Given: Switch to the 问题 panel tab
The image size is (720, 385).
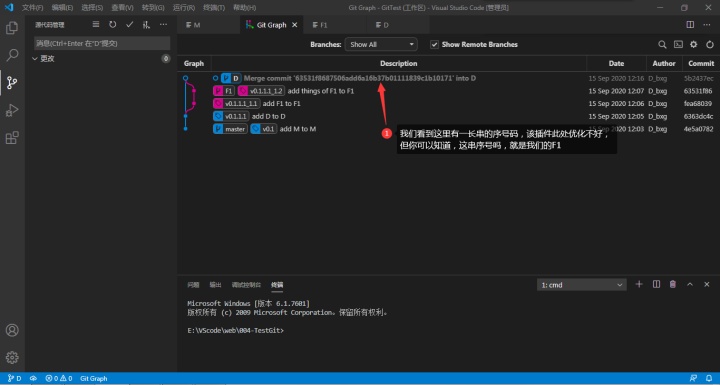Looking at the screenshot, I should pyautogui.click(x=193, y=285).
